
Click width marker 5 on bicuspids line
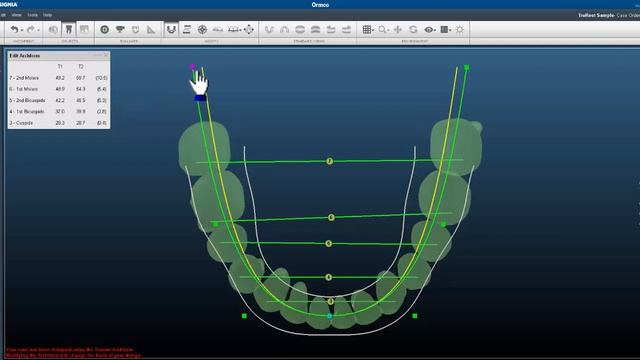(x=329, y=244)
